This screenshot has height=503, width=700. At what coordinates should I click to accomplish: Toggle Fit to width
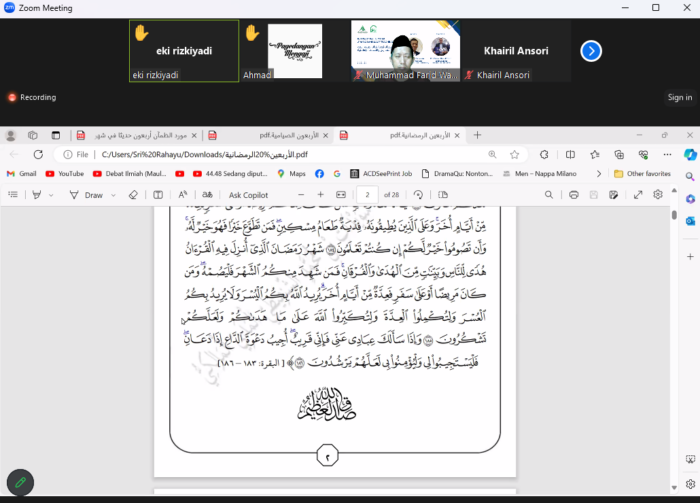tap(341, 195)
